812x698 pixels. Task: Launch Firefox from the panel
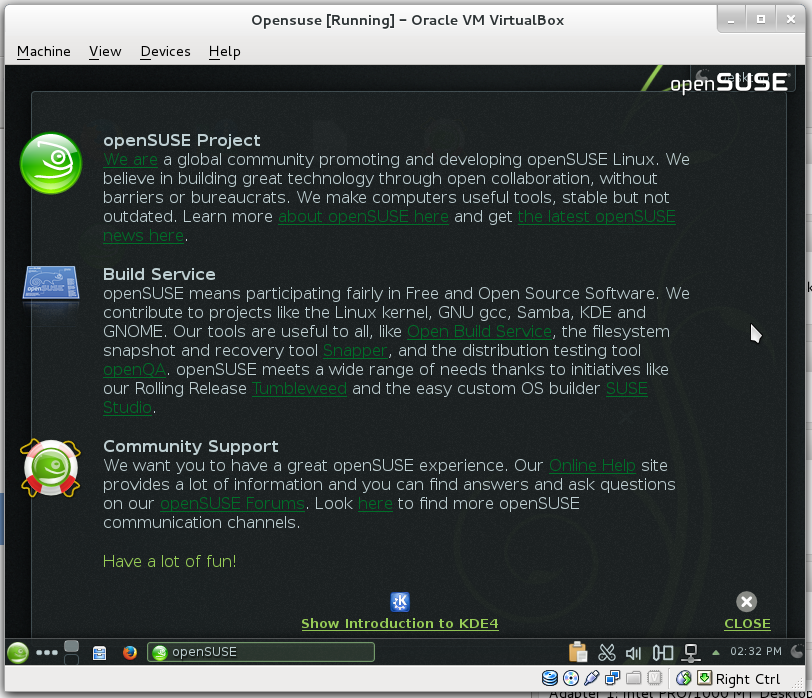(x=129, y=652)
